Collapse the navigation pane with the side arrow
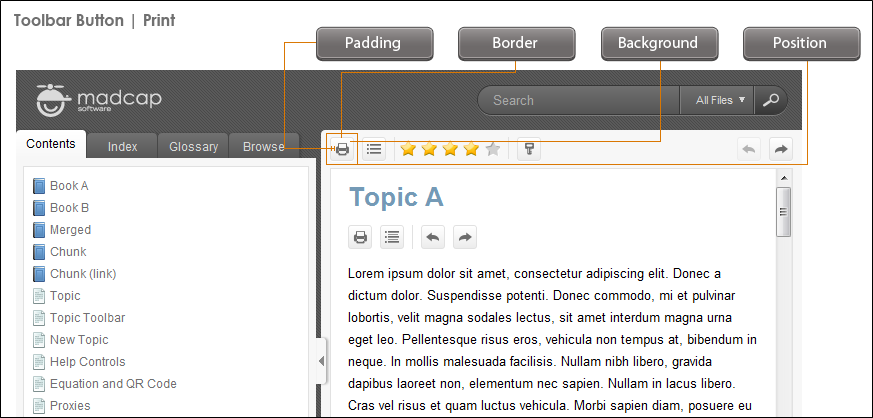 (x=321, y=361)
